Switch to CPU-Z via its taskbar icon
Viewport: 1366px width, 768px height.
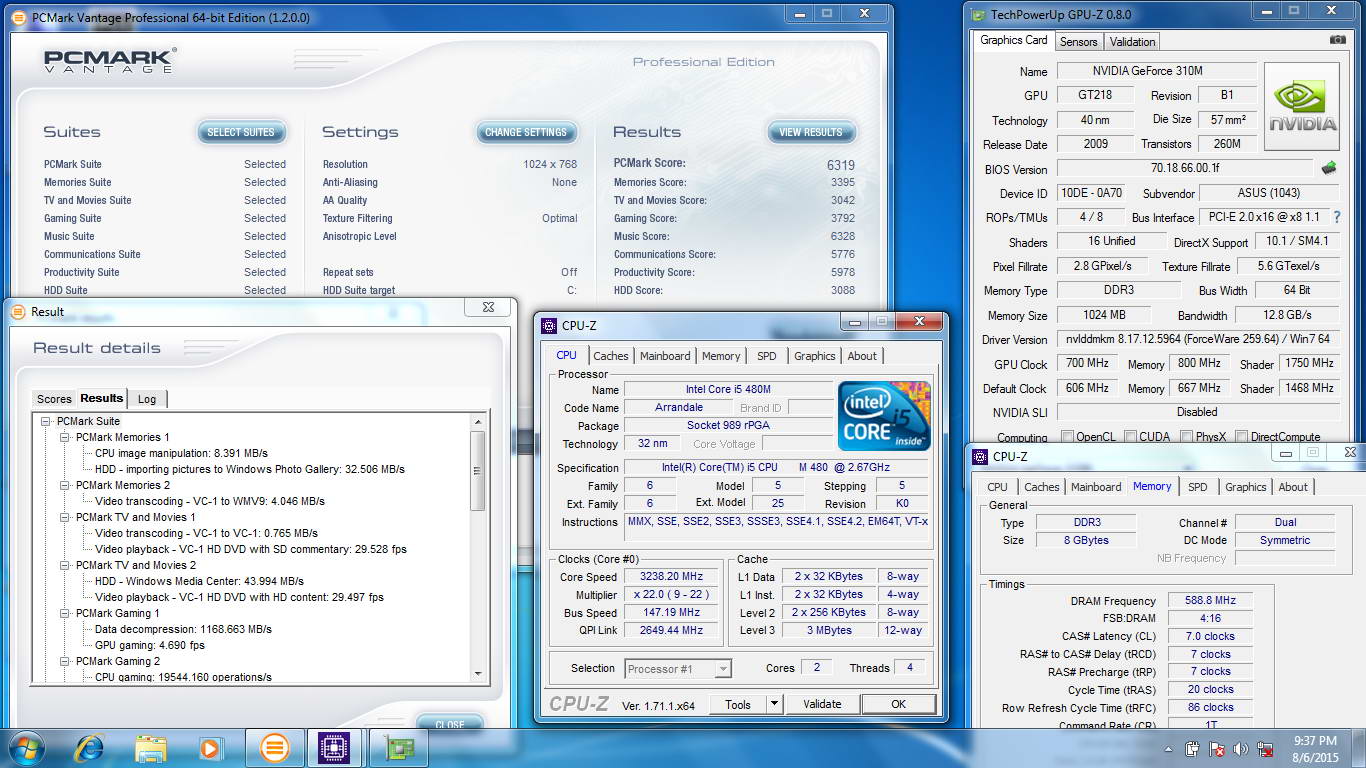[x=333, y=748]
